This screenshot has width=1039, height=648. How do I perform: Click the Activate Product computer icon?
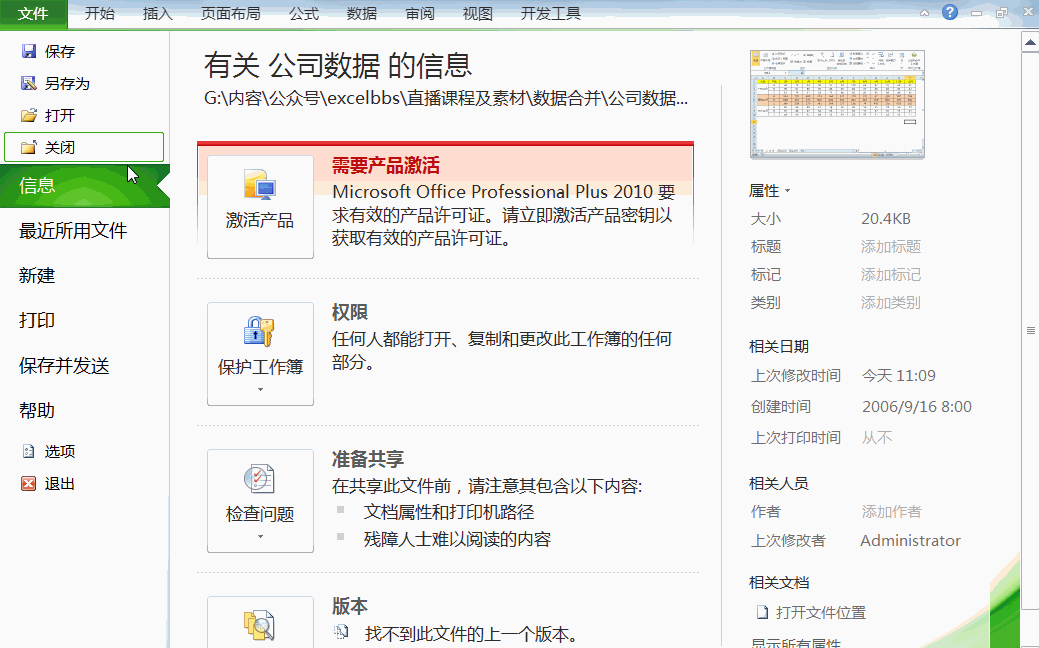pos(260,186)
